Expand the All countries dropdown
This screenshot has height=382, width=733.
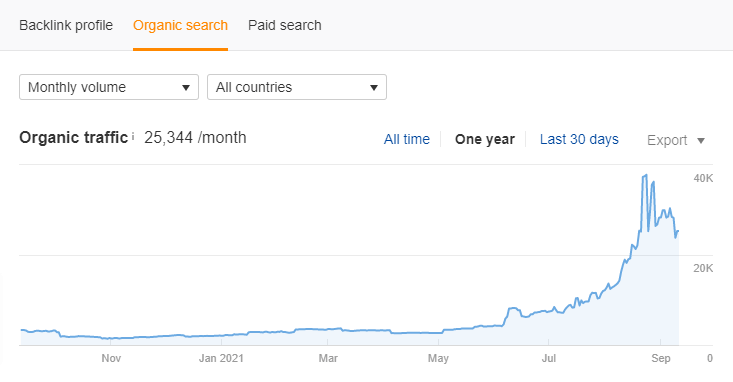tap(297, 87)
